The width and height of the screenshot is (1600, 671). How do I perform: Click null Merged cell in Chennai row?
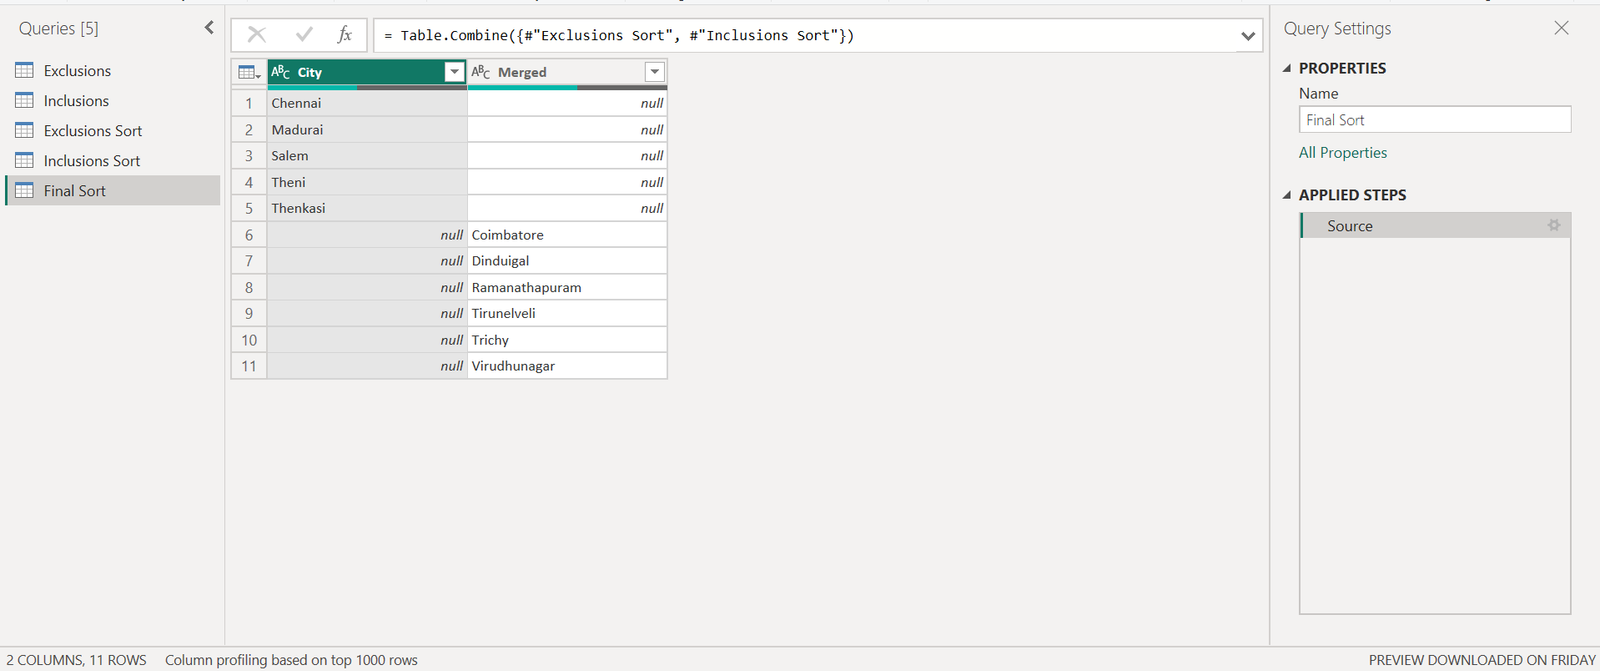tap(567, 103)
